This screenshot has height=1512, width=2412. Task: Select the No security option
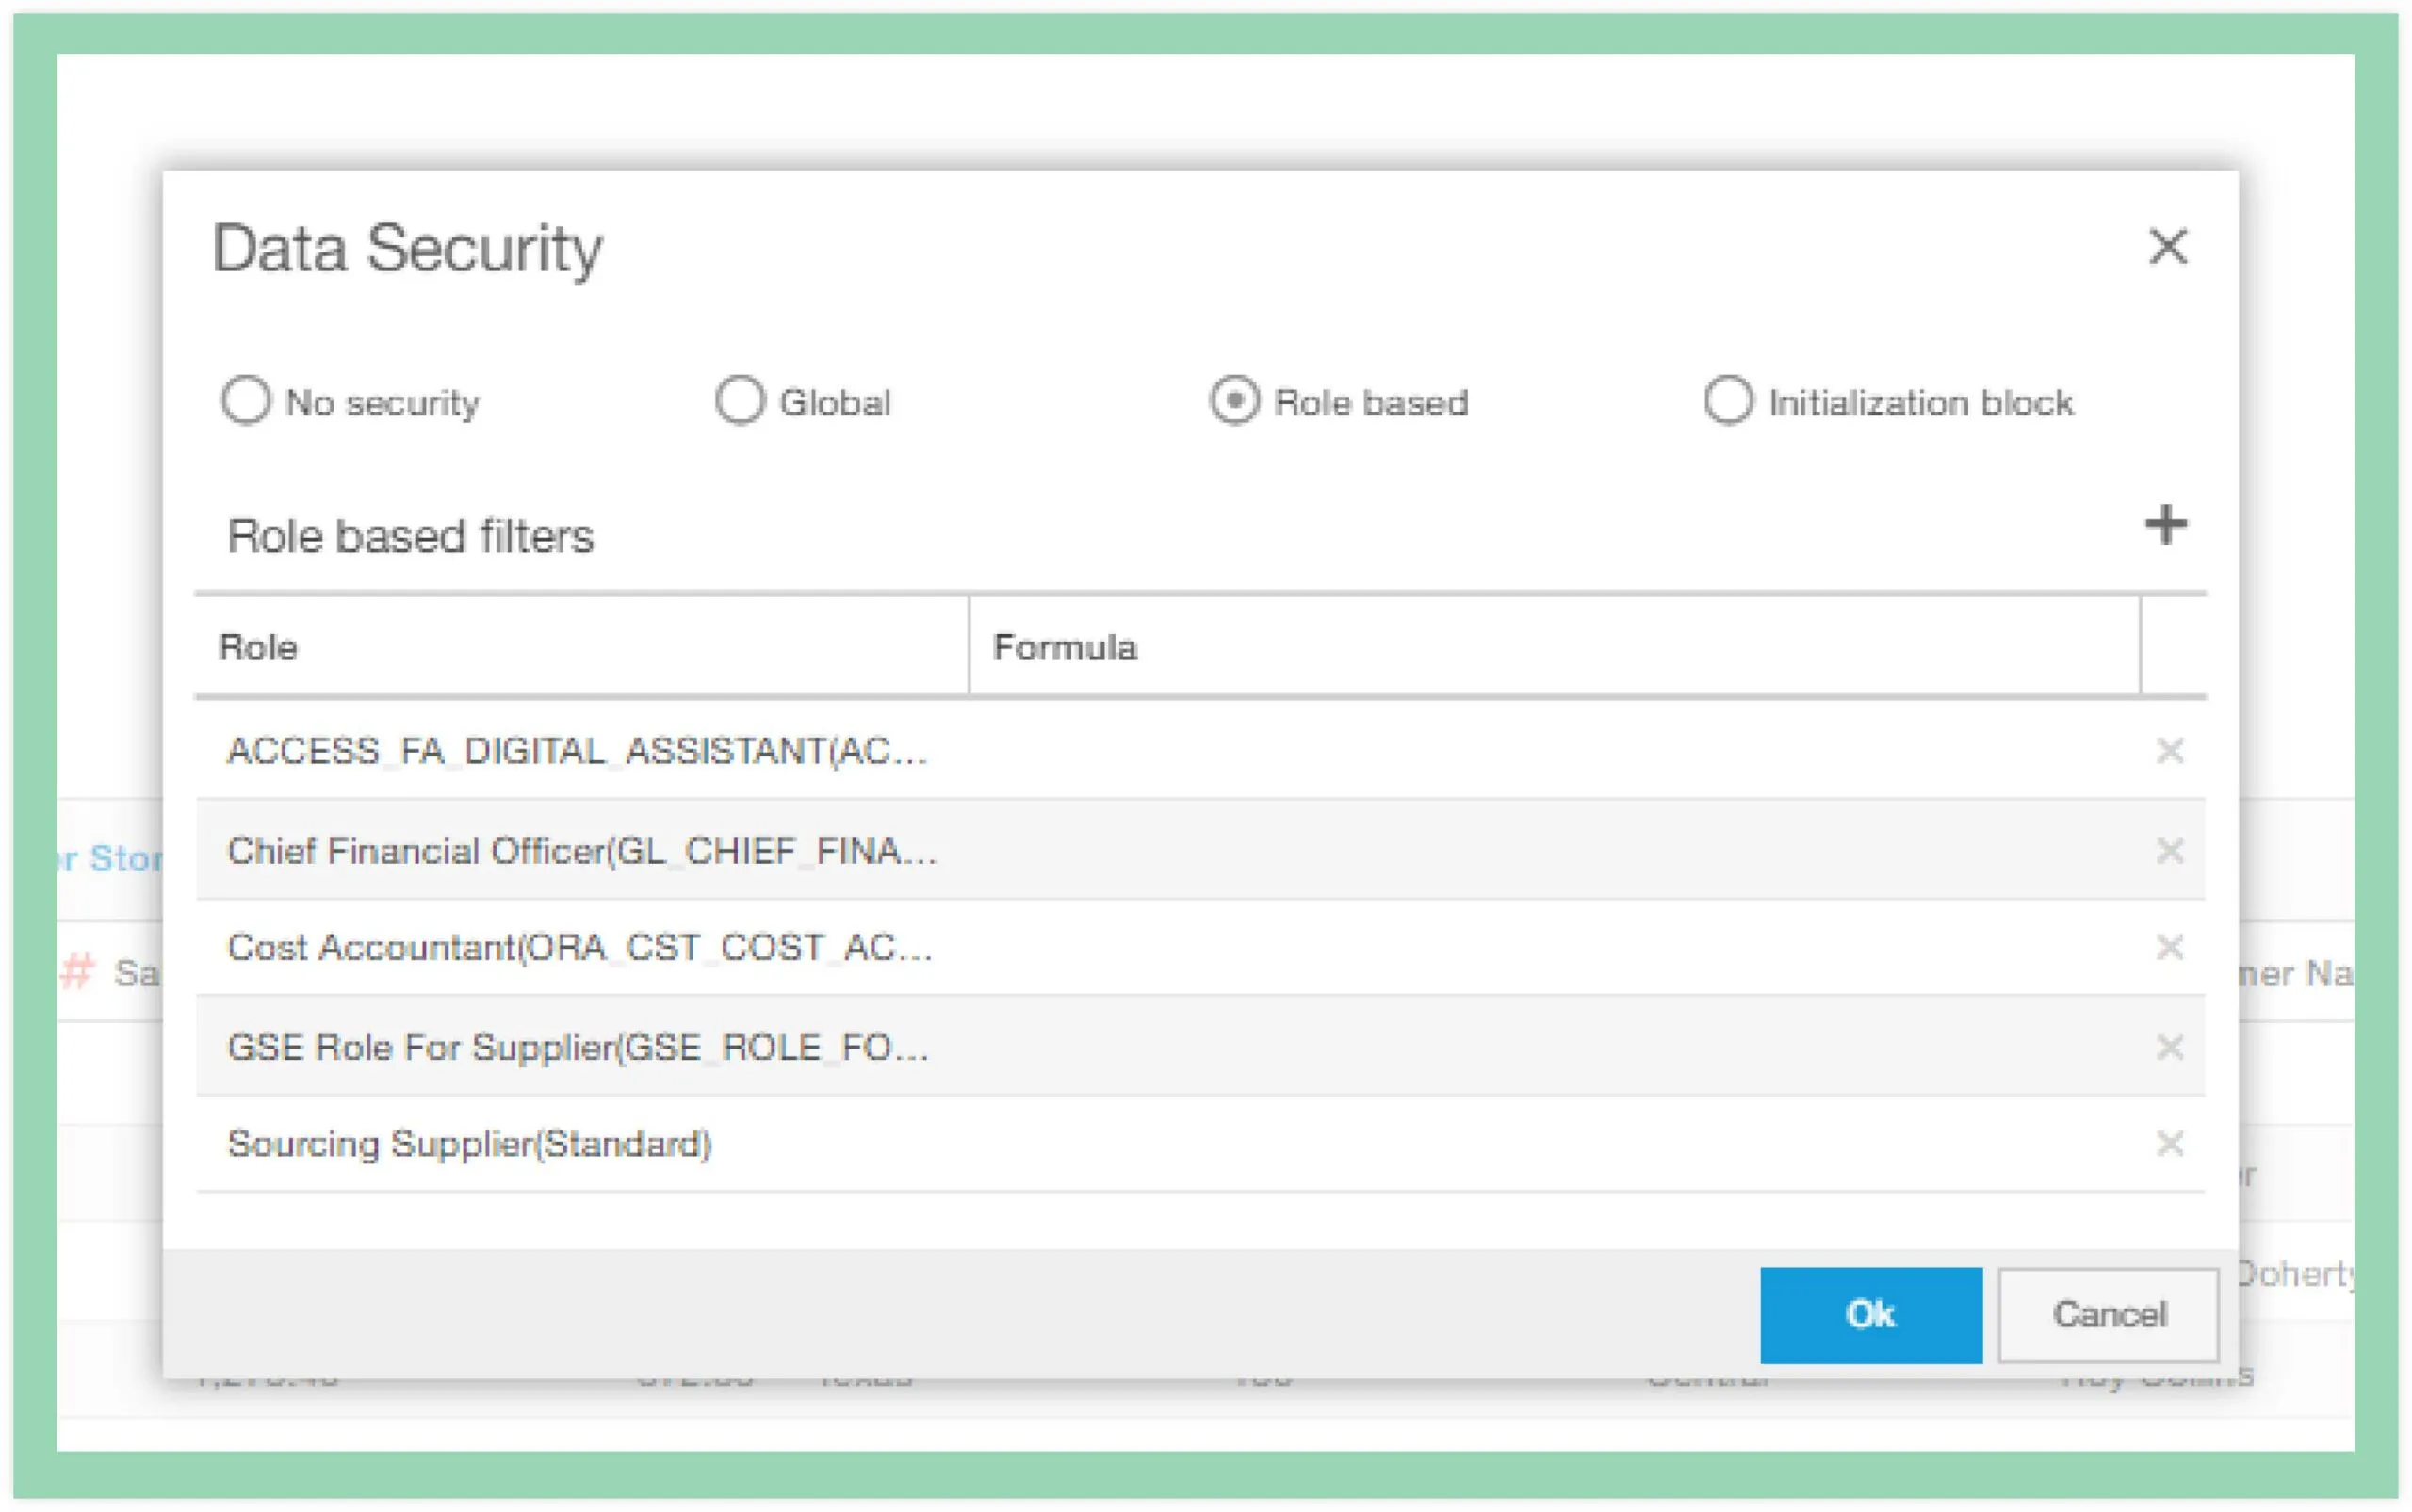(246, 401)
